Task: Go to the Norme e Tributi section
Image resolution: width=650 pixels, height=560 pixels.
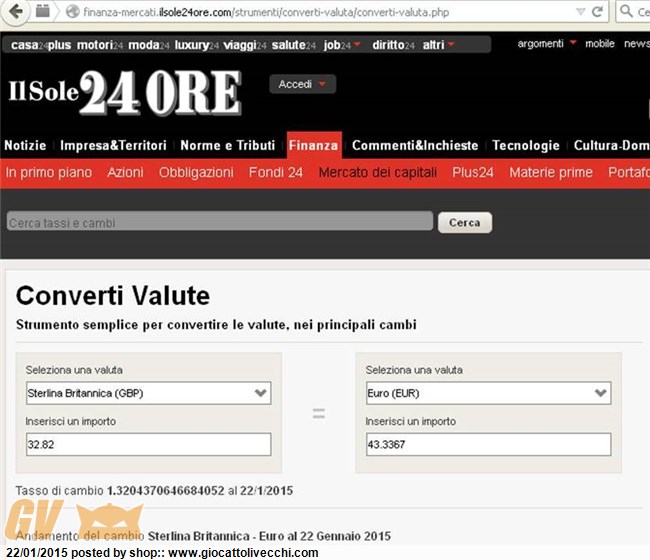Action: coord(228,145)
